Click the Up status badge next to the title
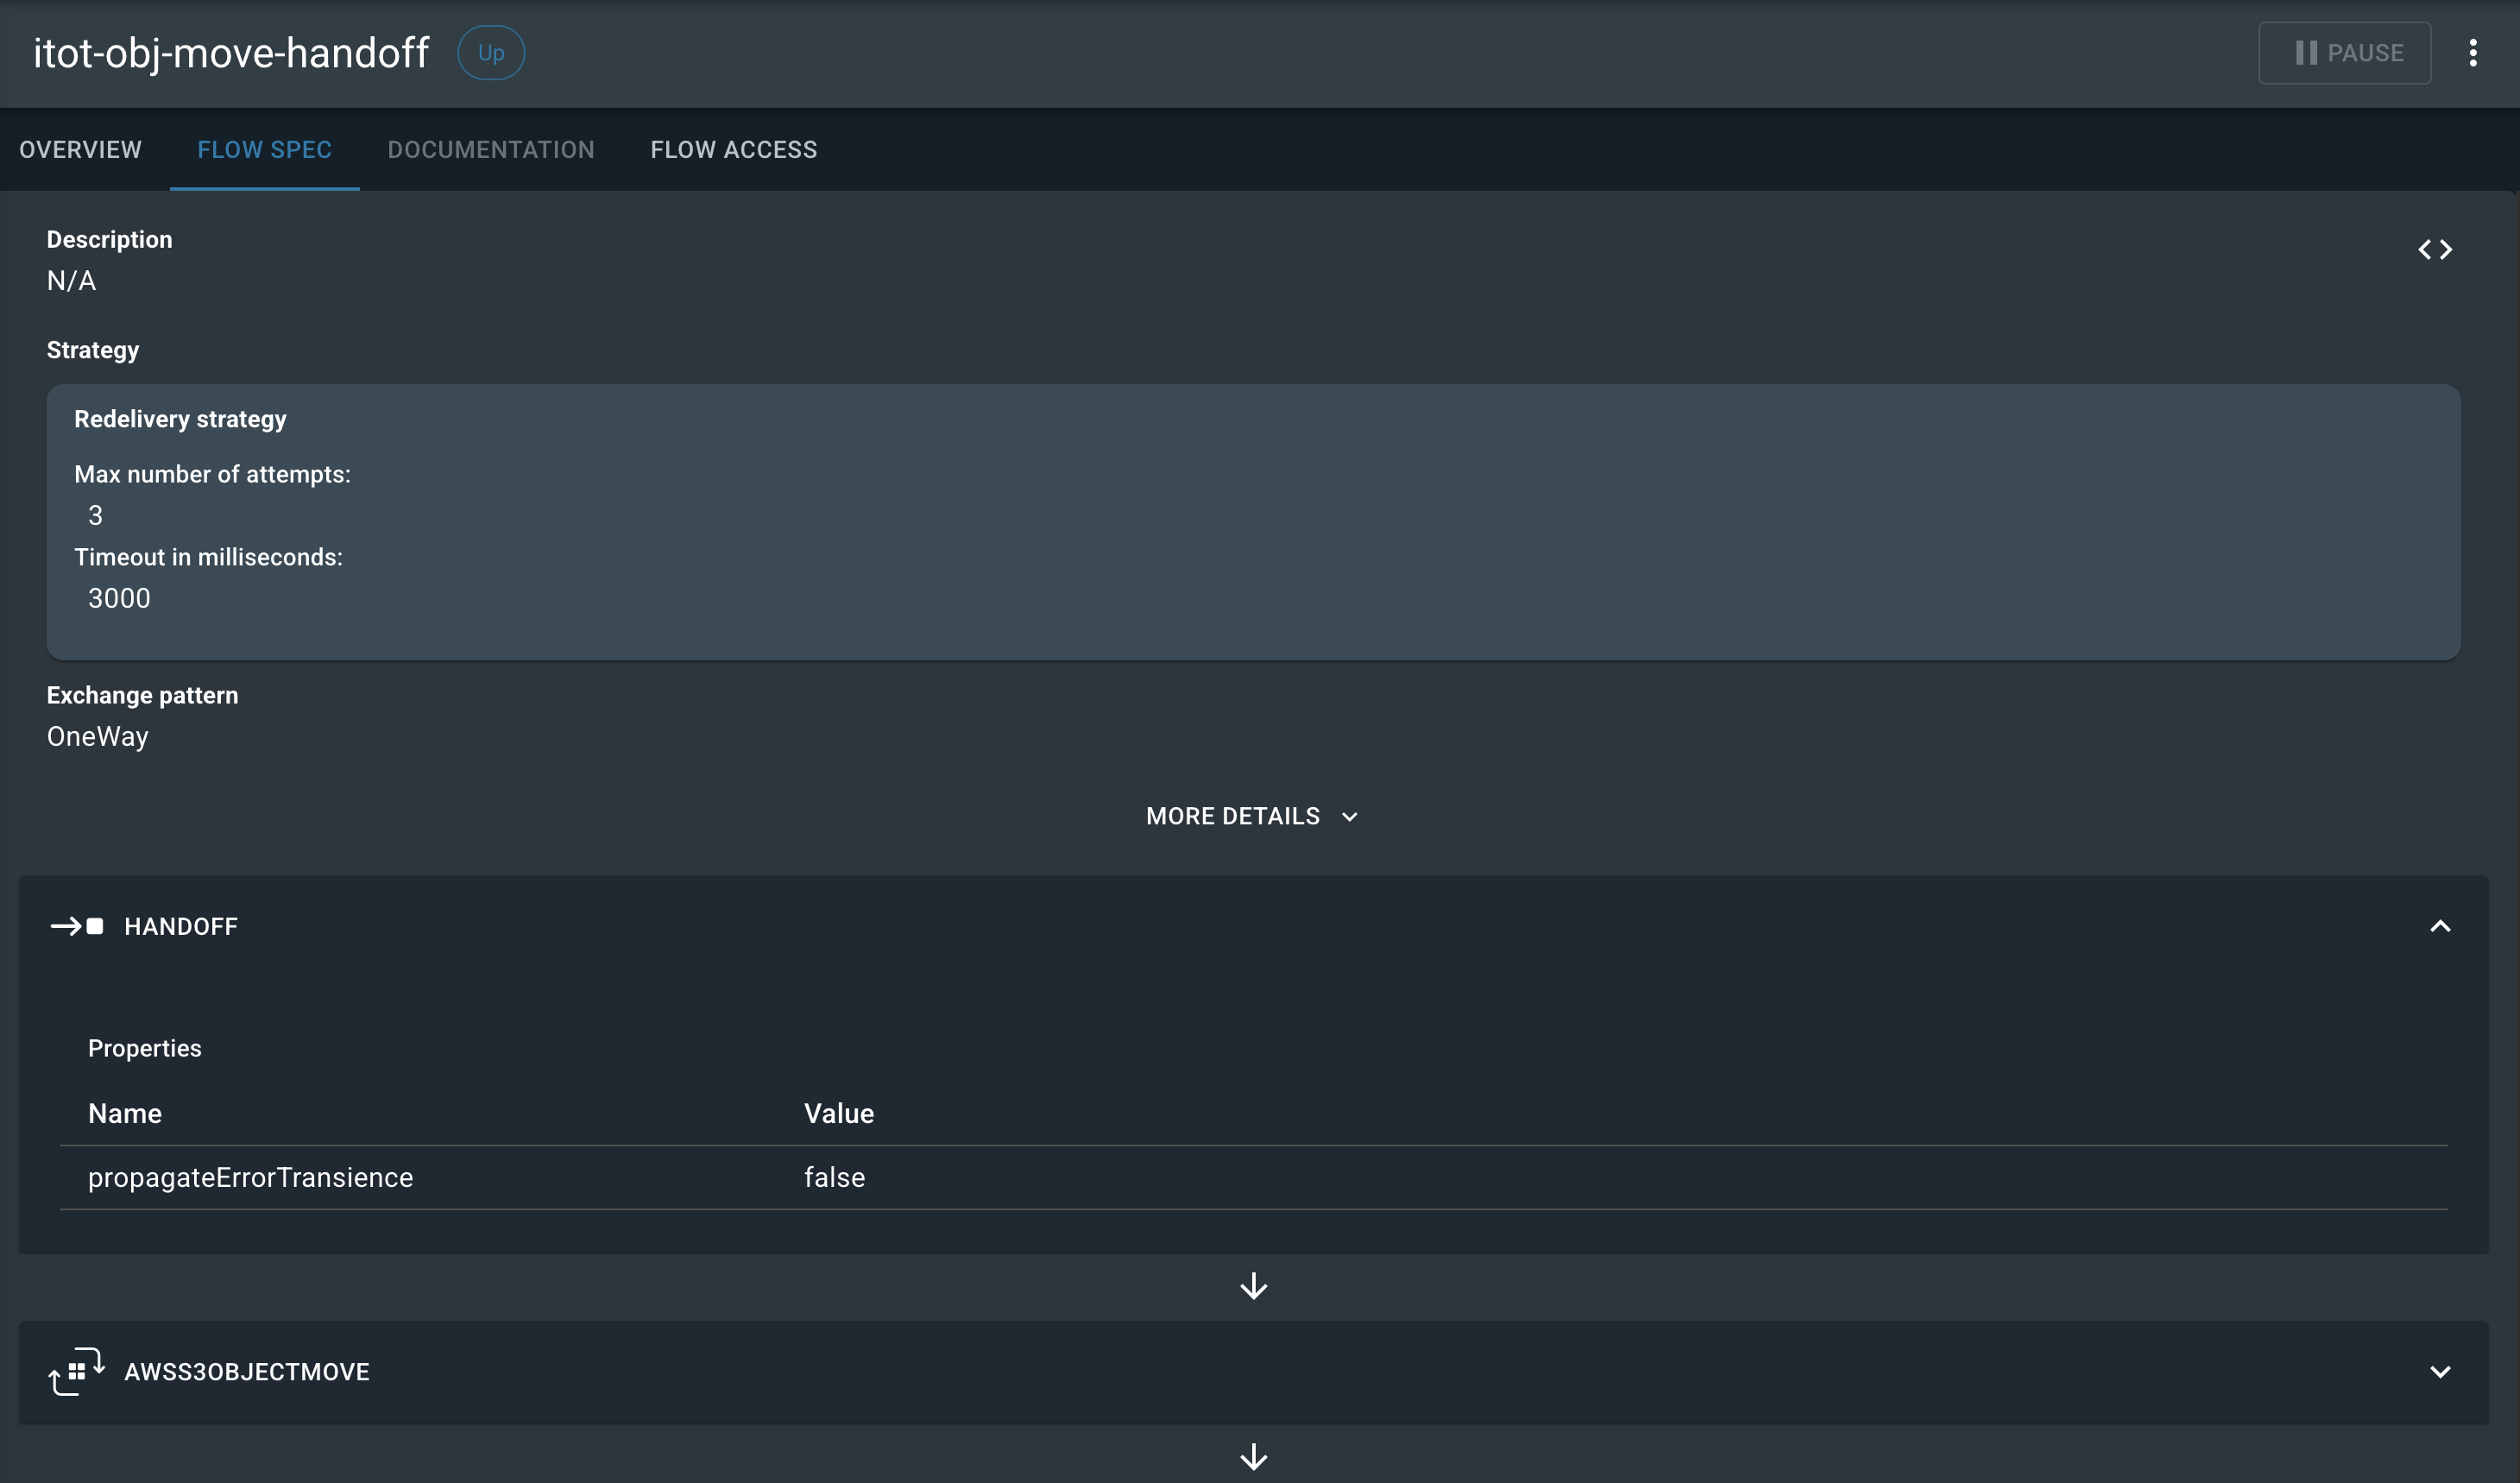This screenshot has height=1483, width=2520. click(491, 52)
